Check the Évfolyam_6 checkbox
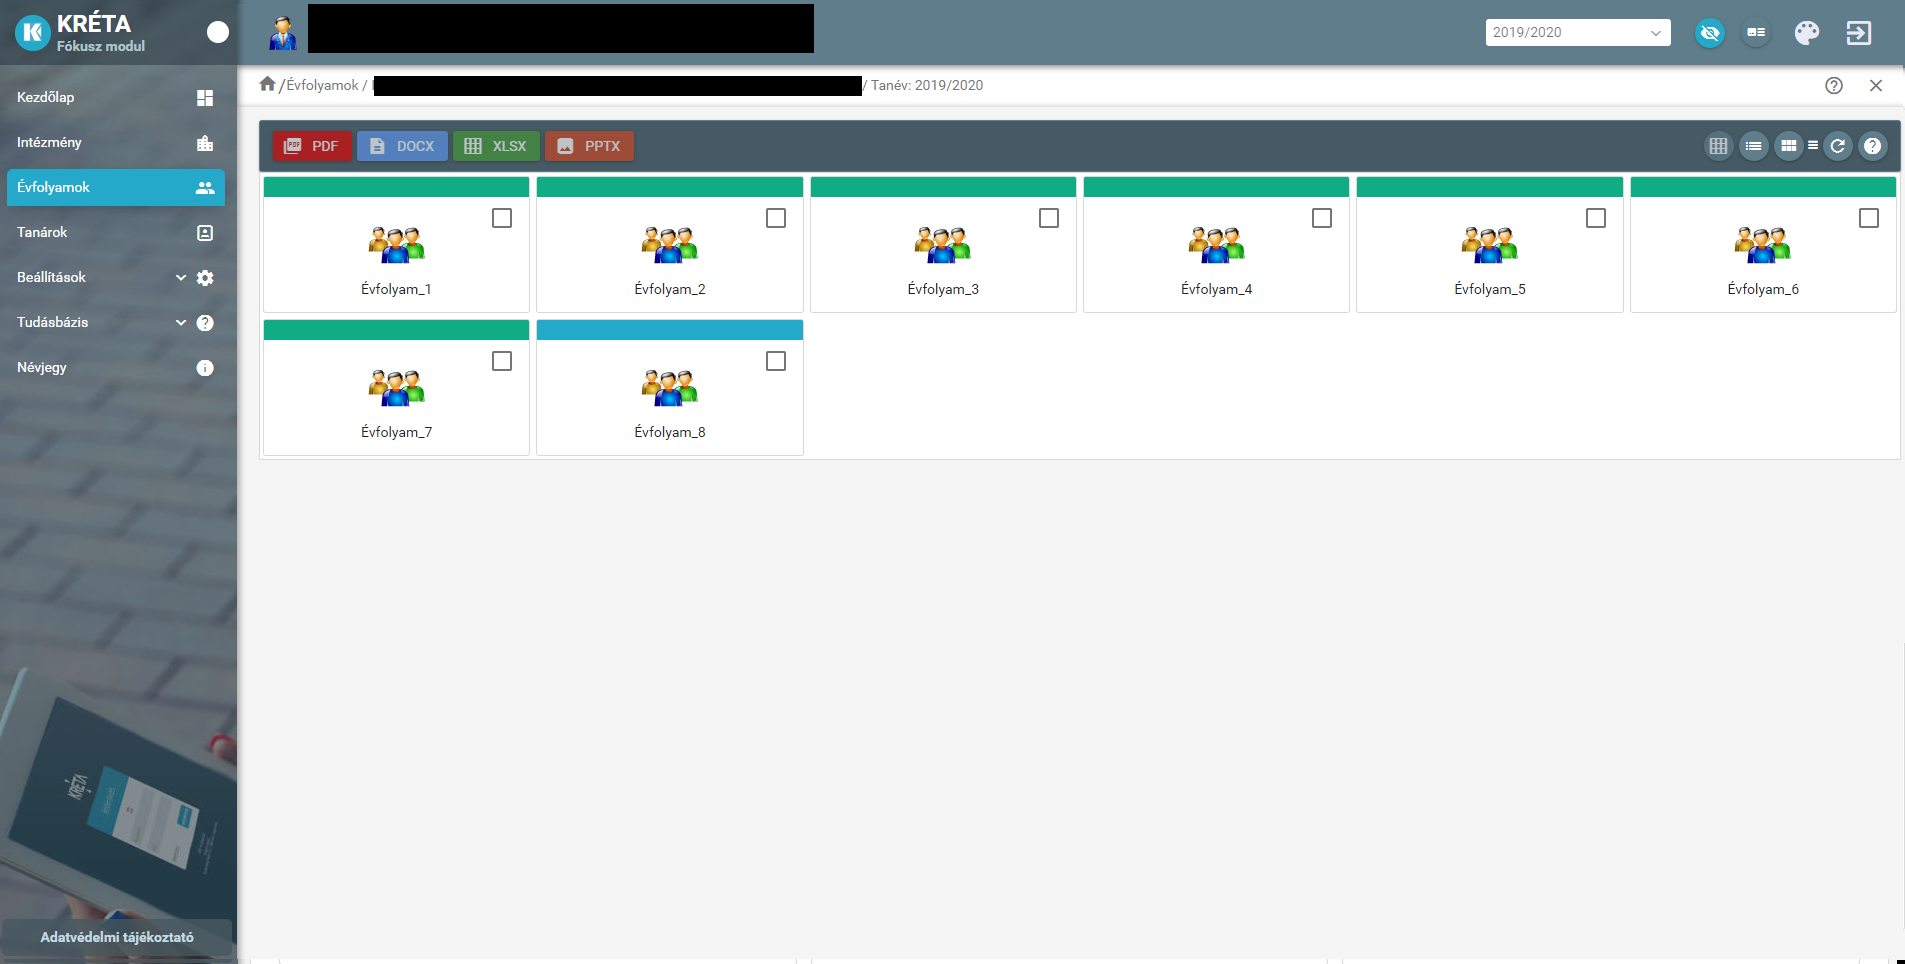 tap(1869, 218)
